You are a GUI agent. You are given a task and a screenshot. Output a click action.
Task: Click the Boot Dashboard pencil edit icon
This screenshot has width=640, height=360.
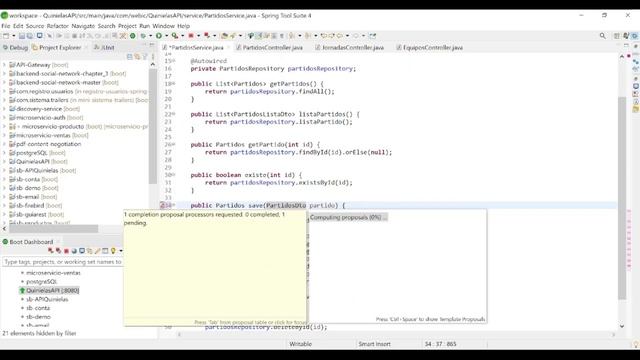tap(97, 251)
